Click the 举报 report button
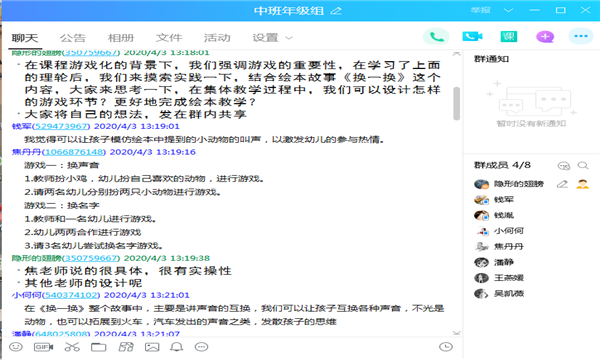Viewport: 600px width, 360px height. click(481, 10)
